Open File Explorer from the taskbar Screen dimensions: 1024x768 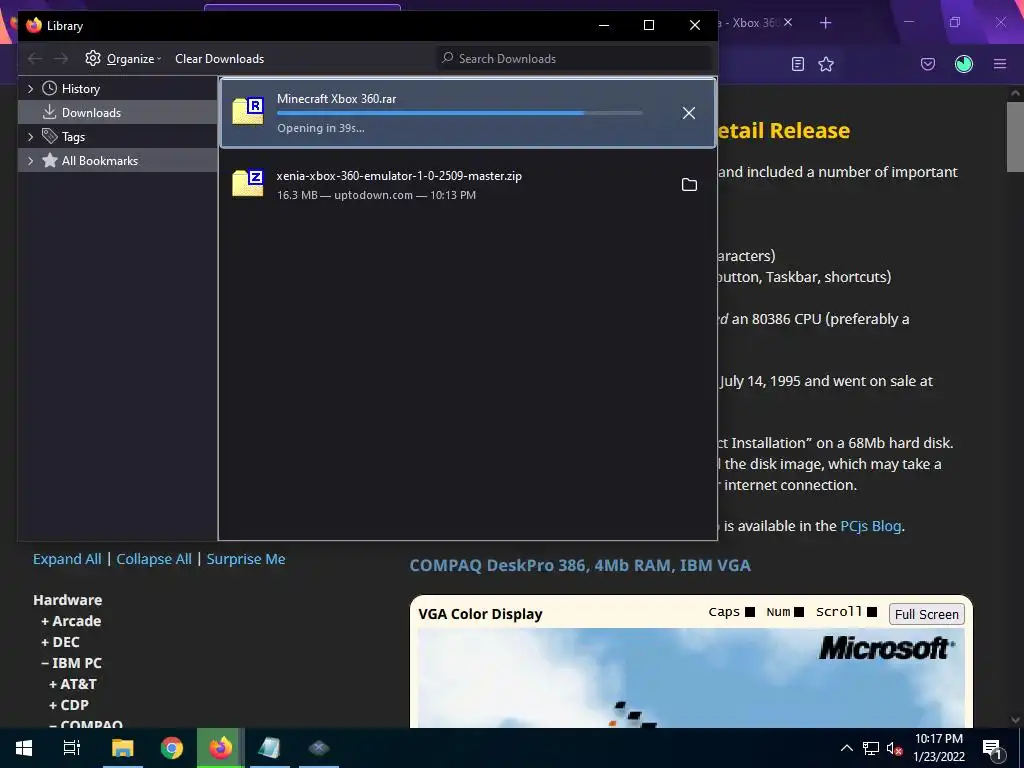pyautogui.click(x=122, y=748)
